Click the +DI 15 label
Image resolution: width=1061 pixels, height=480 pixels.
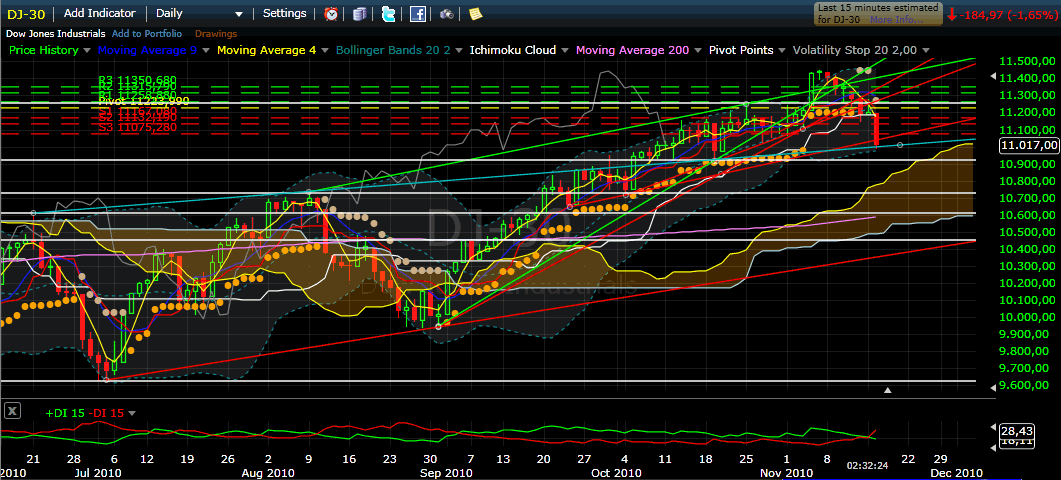click(65, 413)
